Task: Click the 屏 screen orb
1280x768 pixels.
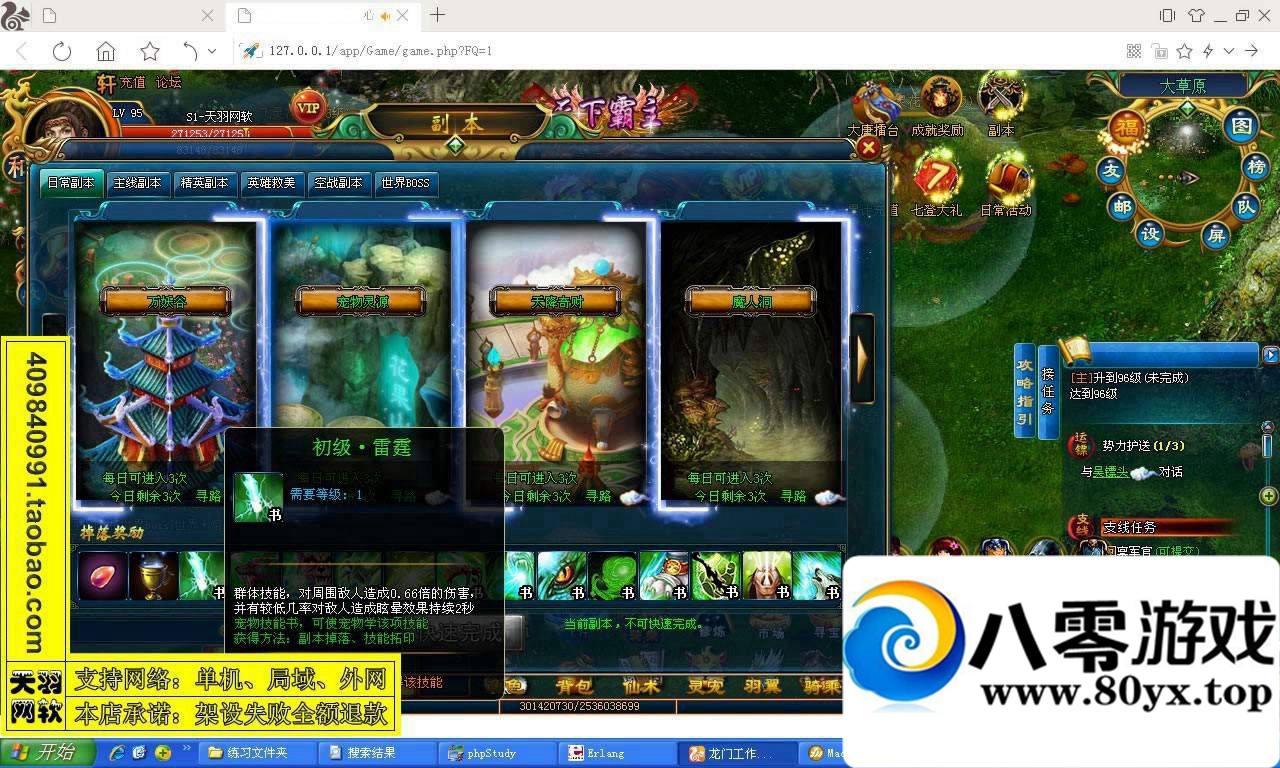Action: [1215, 236]
